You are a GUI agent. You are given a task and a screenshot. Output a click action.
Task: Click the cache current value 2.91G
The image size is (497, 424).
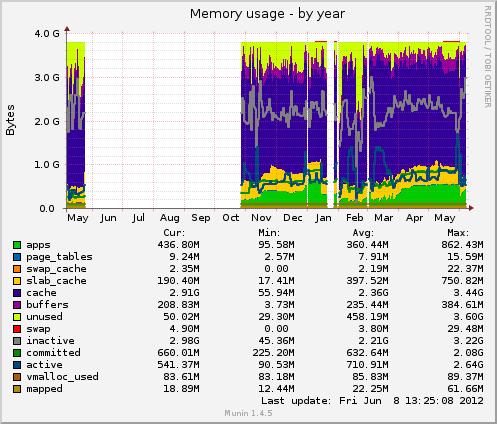click(x=185, y=293)
